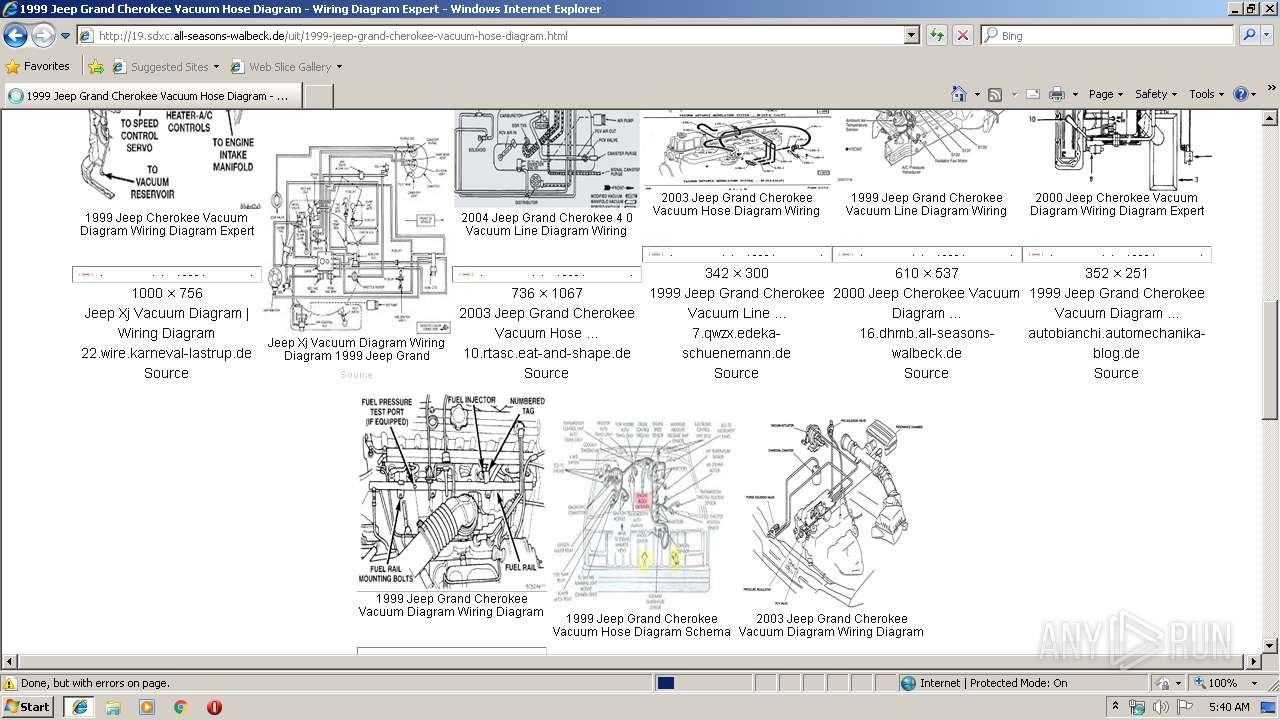Select the 1999 Jeep Grand Cherokee tab
Screen dimensions: 1280x720
[151, 96]
